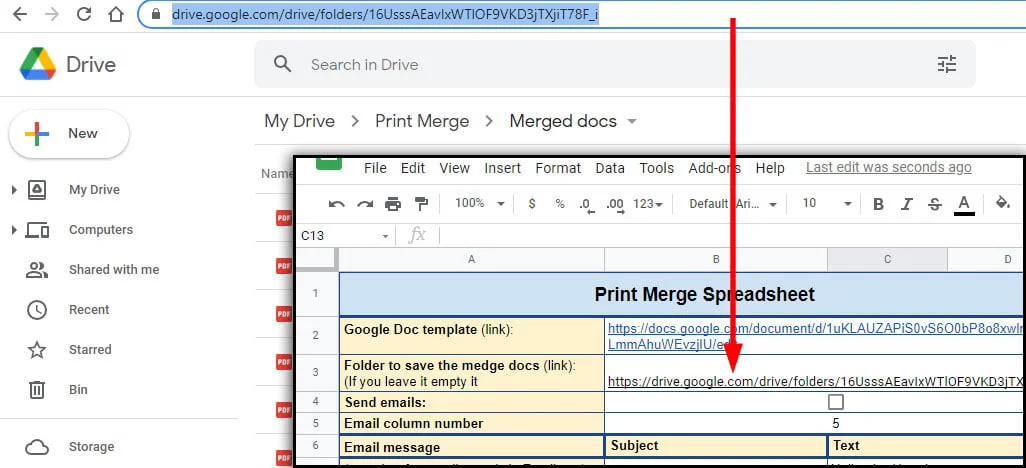Open the Google Doc template link
The width and height of the screenshot is (1026, 468).
point(816,336)
